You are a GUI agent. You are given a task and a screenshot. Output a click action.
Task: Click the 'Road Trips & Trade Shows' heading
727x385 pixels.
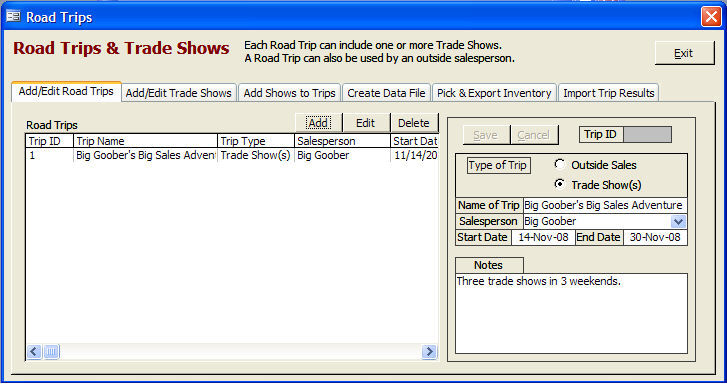121,48
